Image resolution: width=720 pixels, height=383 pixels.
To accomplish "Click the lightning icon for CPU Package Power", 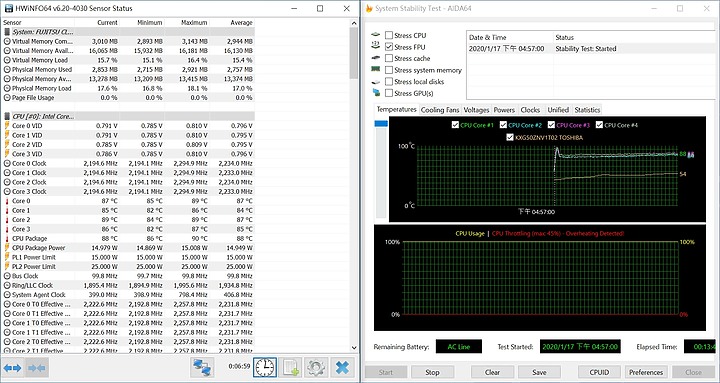I will 7,248.
